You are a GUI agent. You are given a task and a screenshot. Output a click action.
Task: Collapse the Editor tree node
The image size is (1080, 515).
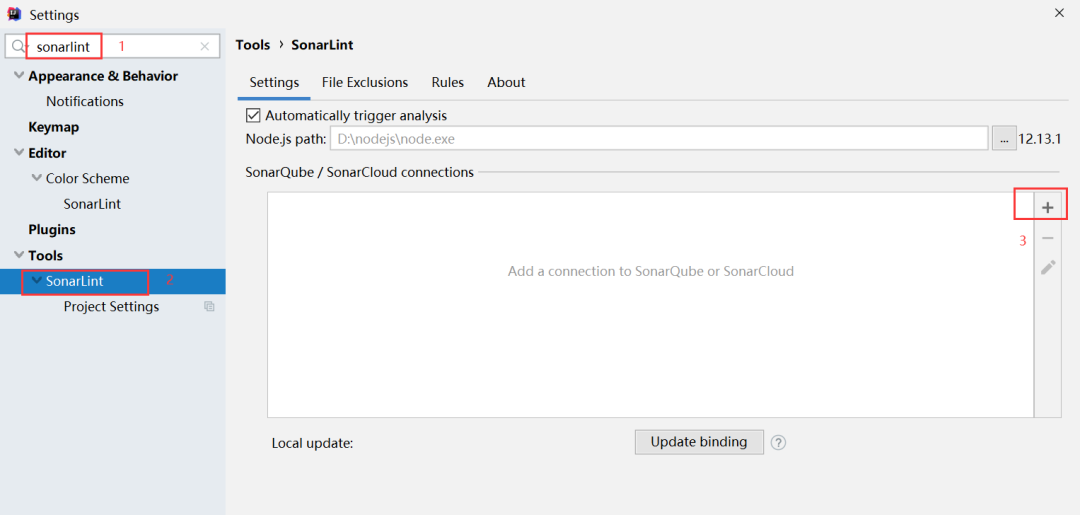tap(19, 152)
